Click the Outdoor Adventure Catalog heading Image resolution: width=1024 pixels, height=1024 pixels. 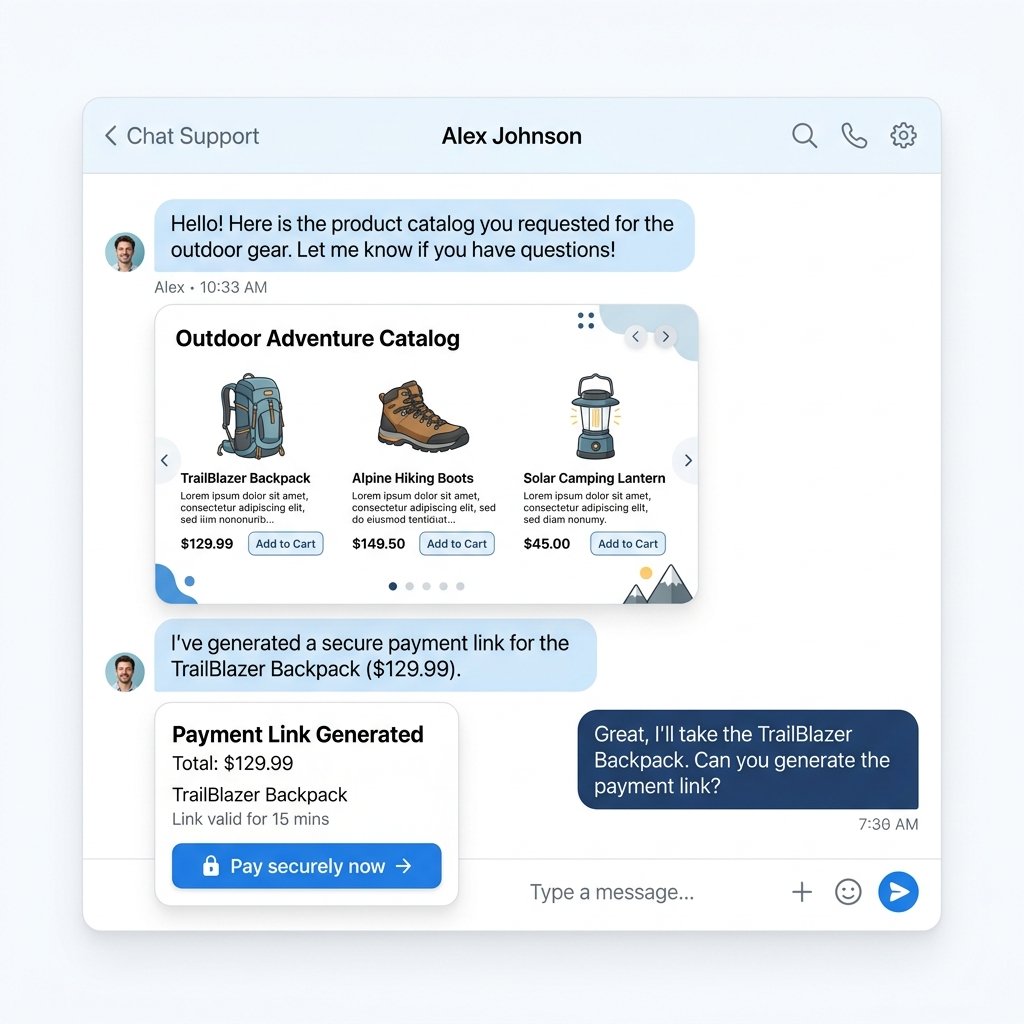317,338
